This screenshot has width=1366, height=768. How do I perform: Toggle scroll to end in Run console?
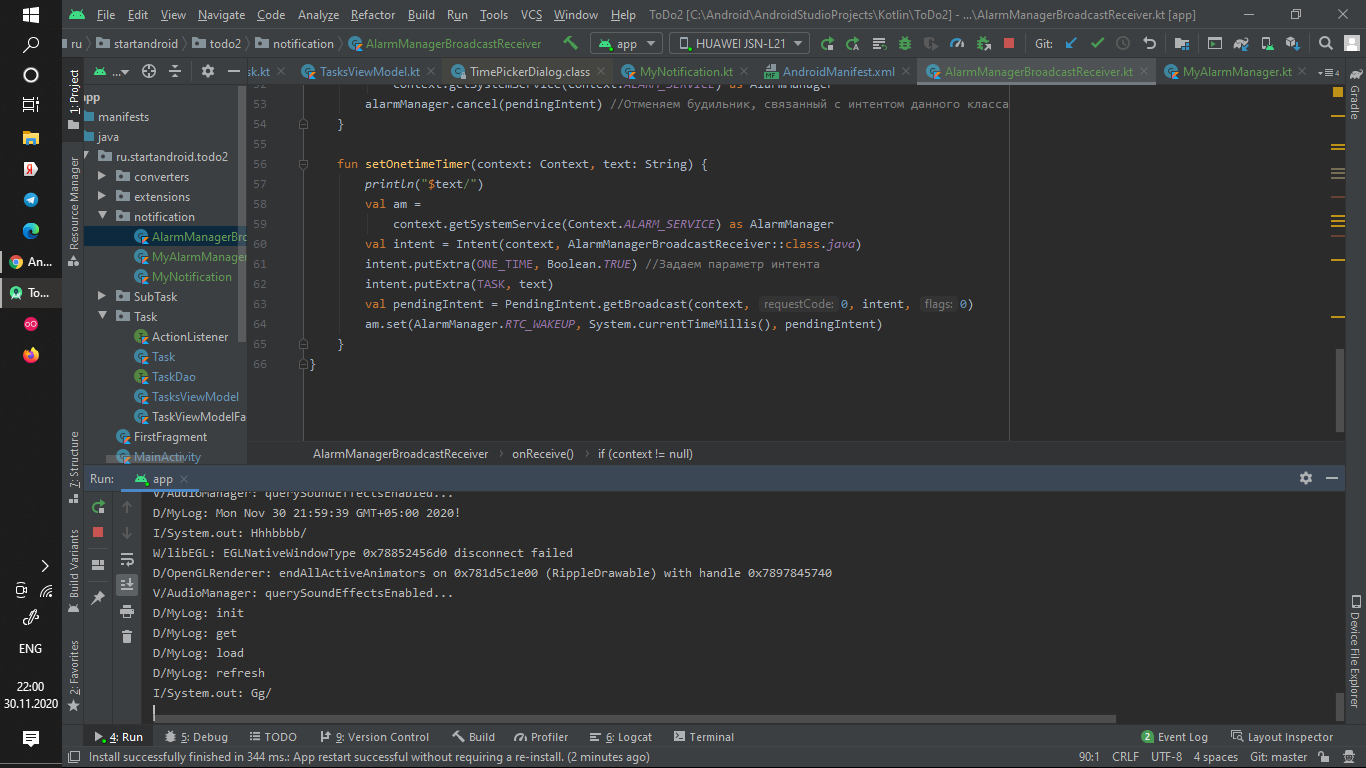tap(127, 585)
